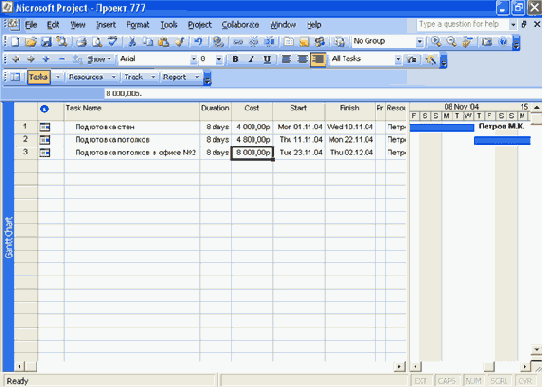Launch the Gantt Chart Wizard
542x387 pixels.
pyautogui.click(x=430, y=59)
